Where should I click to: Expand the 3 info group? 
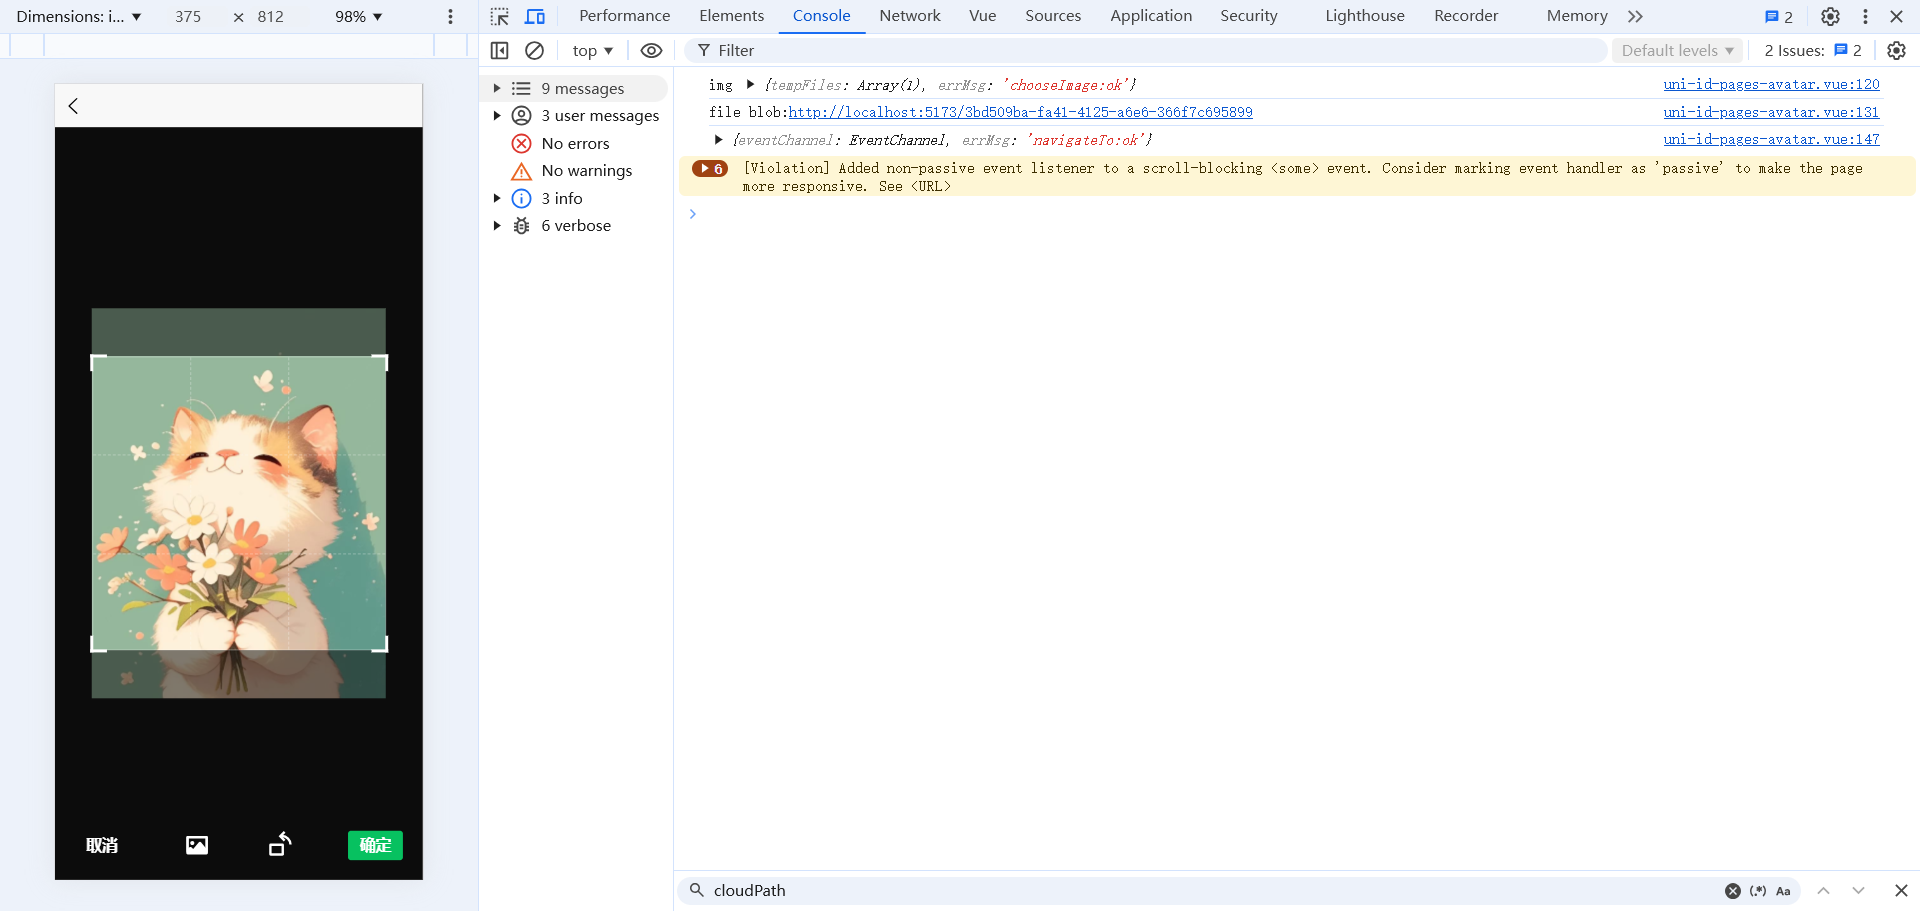[497, 198]
